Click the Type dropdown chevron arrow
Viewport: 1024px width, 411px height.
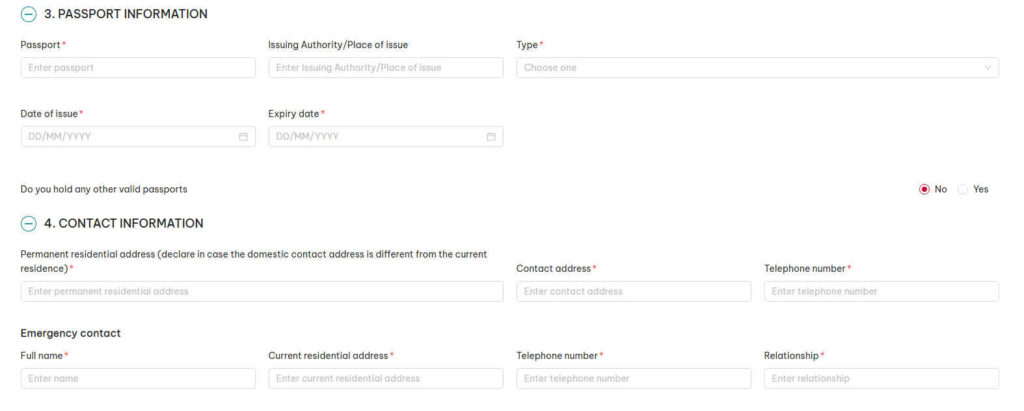tap(988, 68)
